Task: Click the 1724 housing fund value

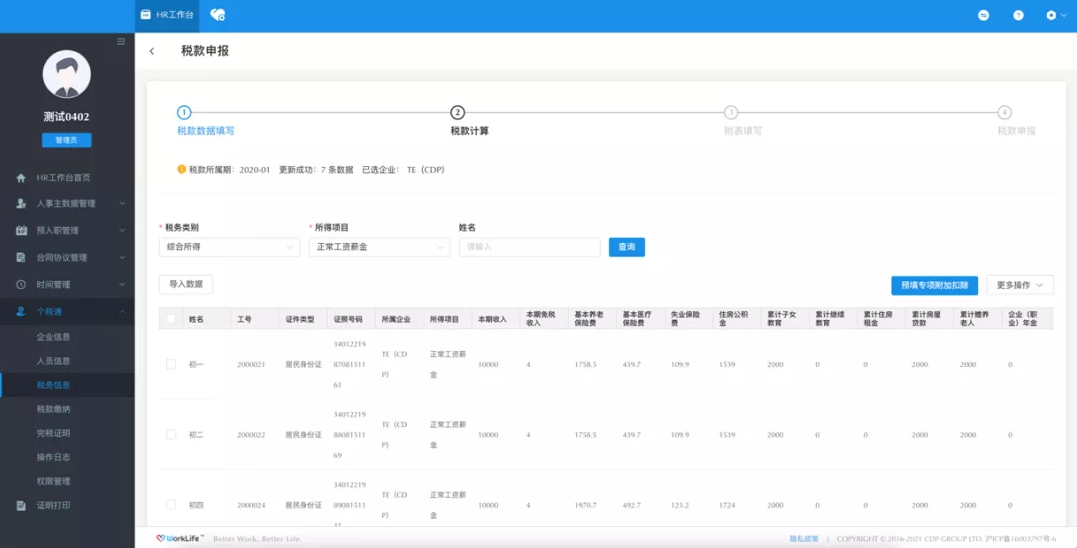Action: (x=727, y=505)
